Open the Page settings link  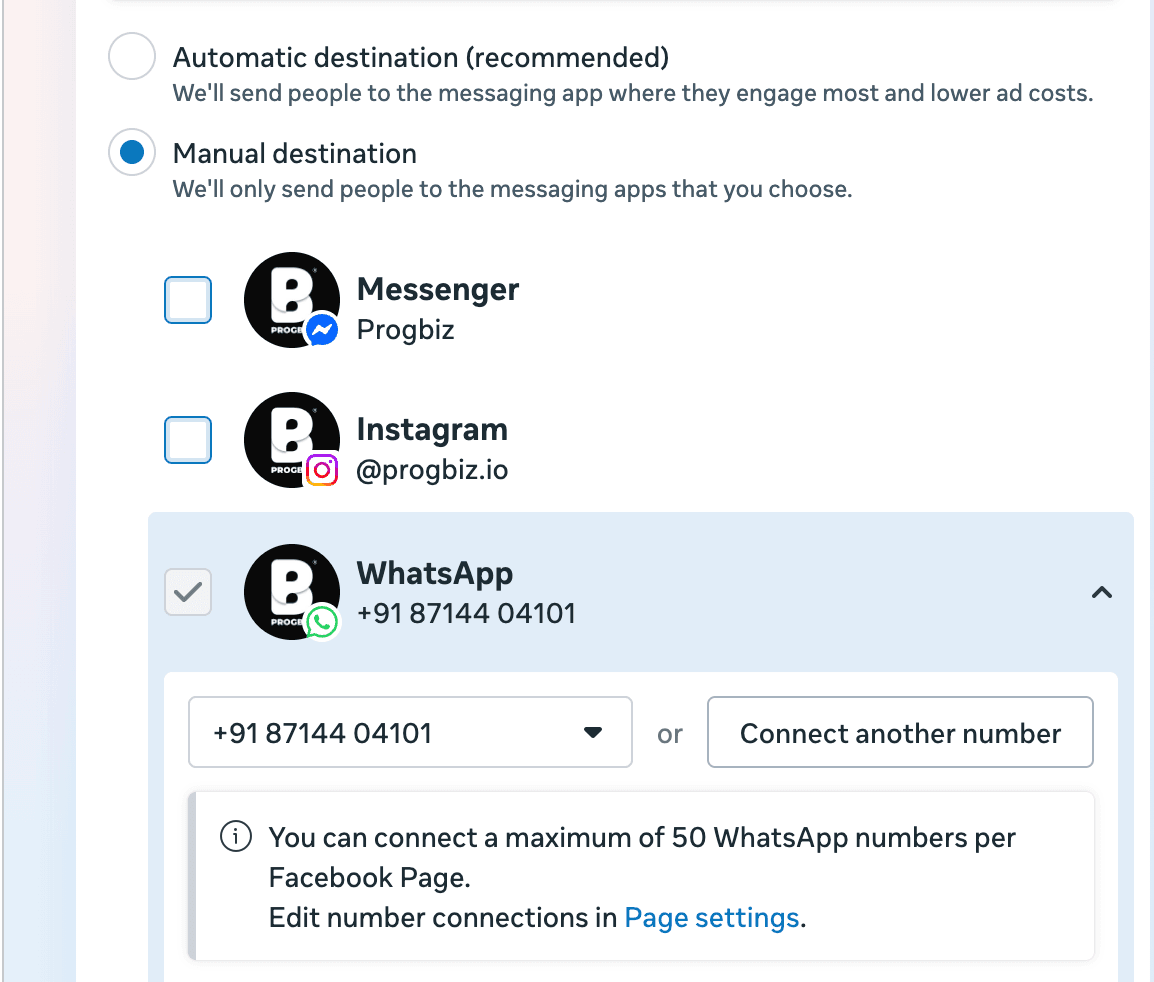(x=711, y=917)
